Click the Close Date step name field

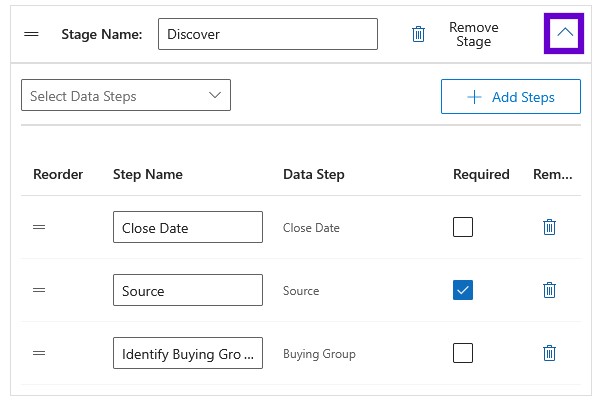(x=188, y=227)
